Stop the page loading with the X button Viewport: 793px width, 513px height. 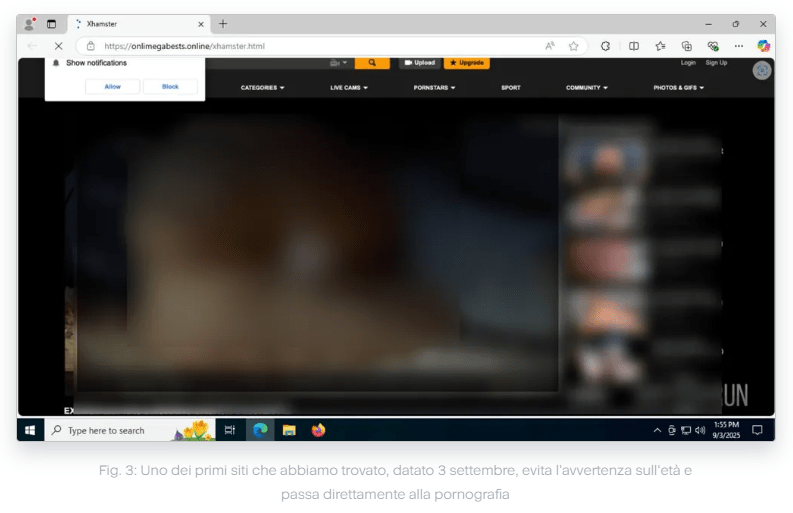[58, 46]
